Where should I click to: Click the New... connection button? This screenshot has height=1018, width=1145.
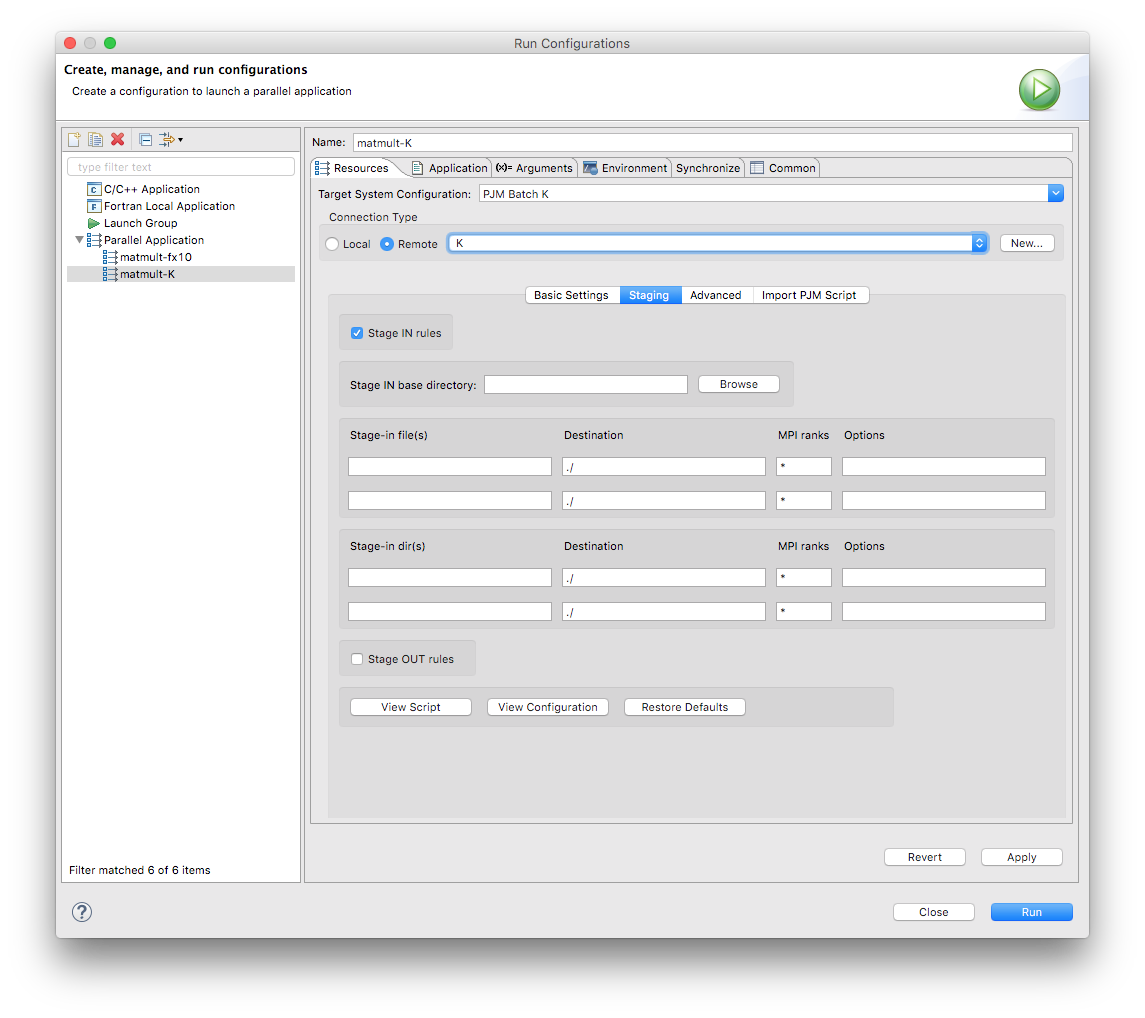click(1027, 243)
